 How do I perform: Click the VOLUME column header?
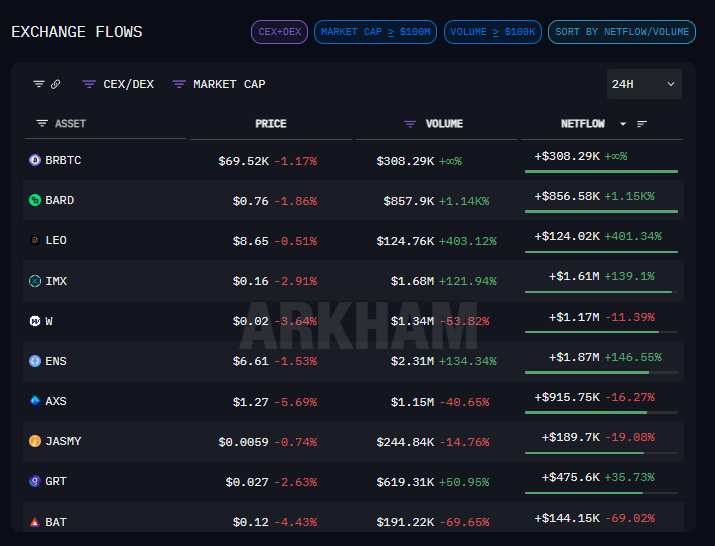click(444, 124)
